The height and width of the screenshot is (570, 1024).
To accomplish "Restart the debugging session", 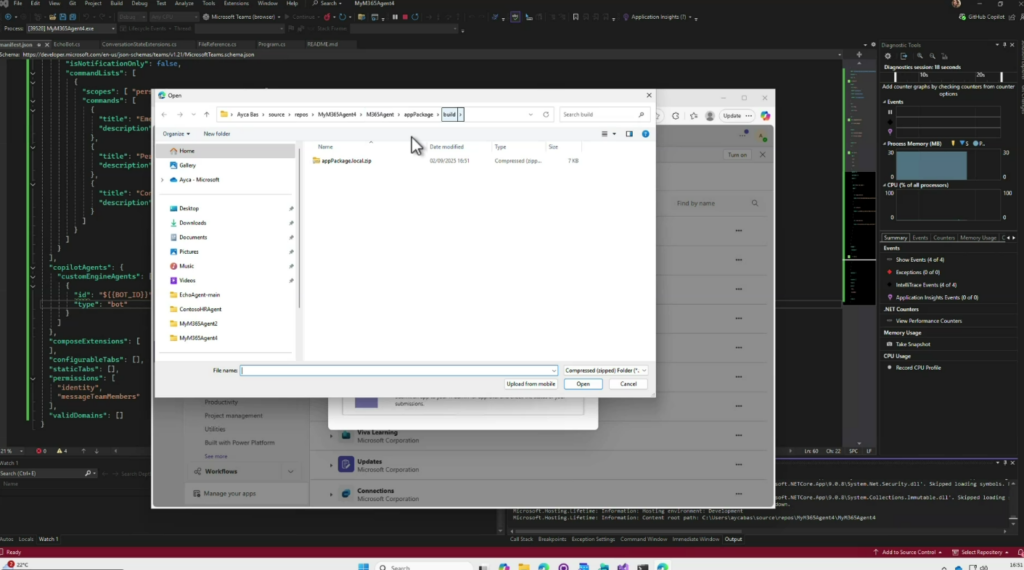I will click(x=415, y=17).
